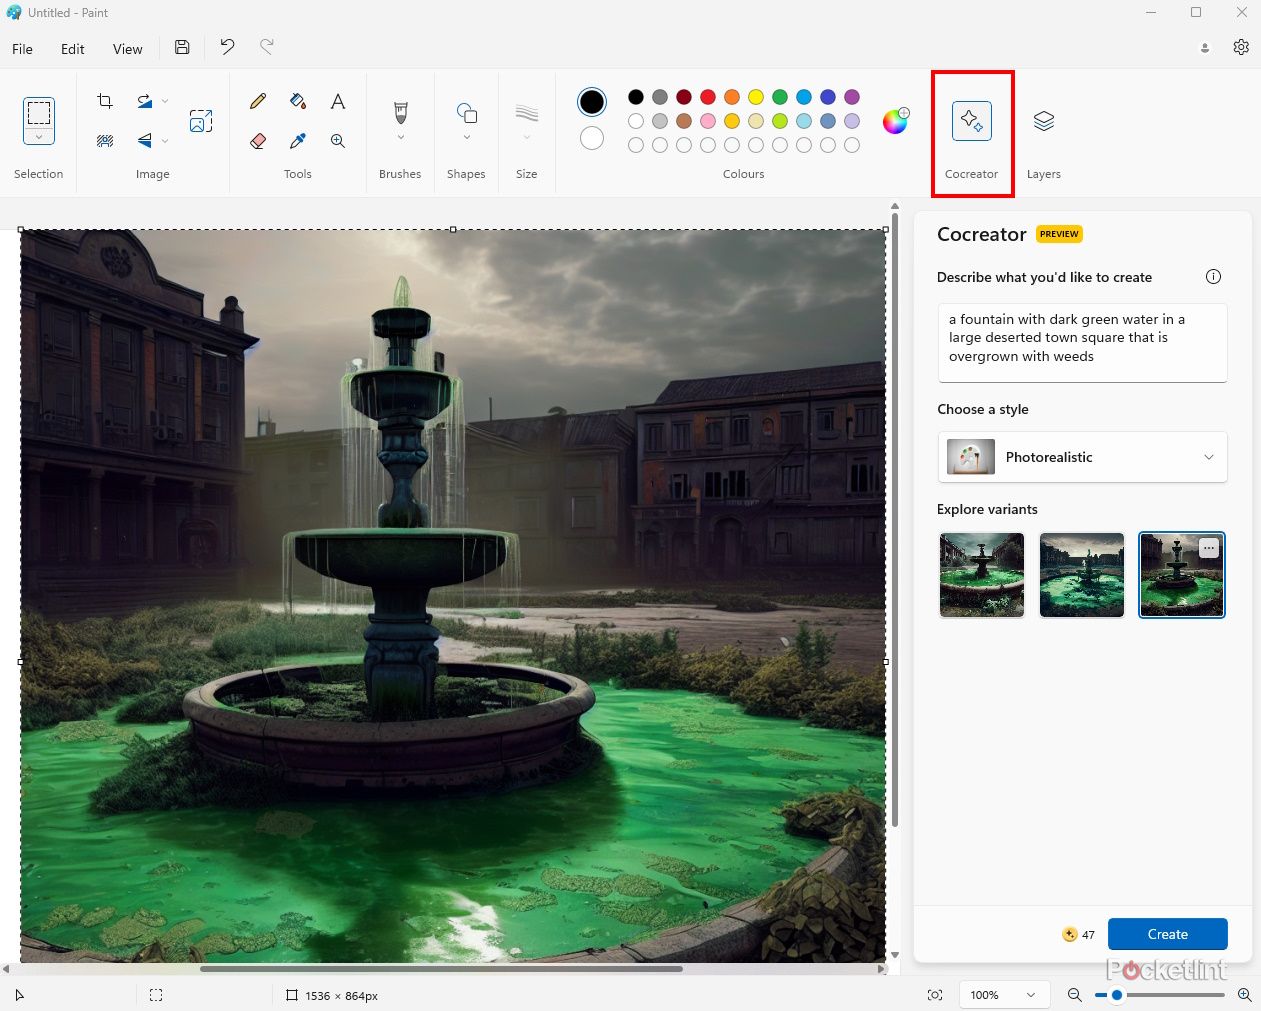Image resolution: width=1261 pixels, height=1011 pixels.
Task: Click in the Cocreator description text box
Action: tap(1082, 342)
